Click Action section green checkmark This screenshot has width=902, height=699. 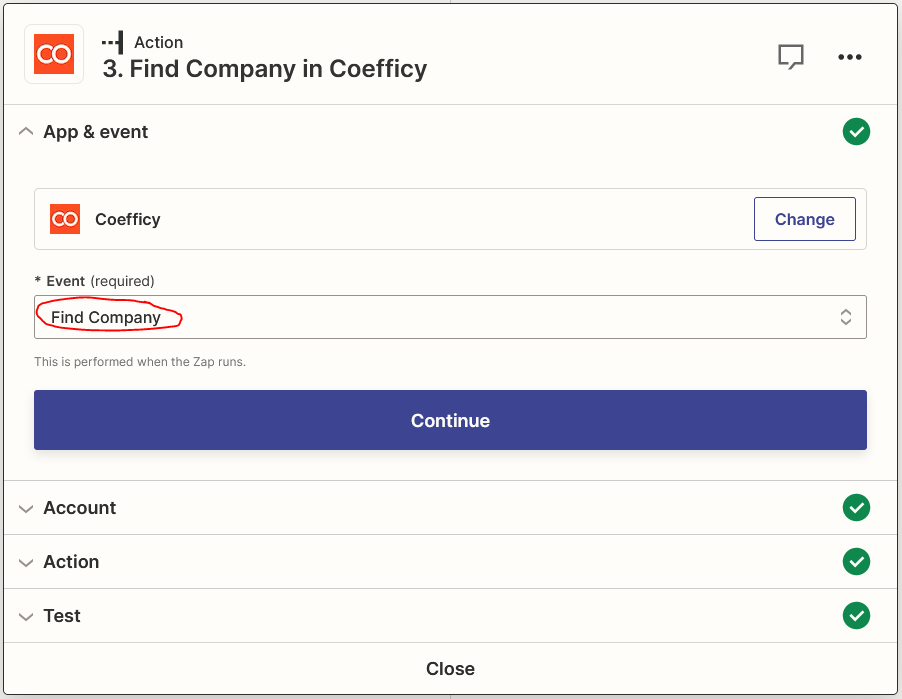point(856,562)
